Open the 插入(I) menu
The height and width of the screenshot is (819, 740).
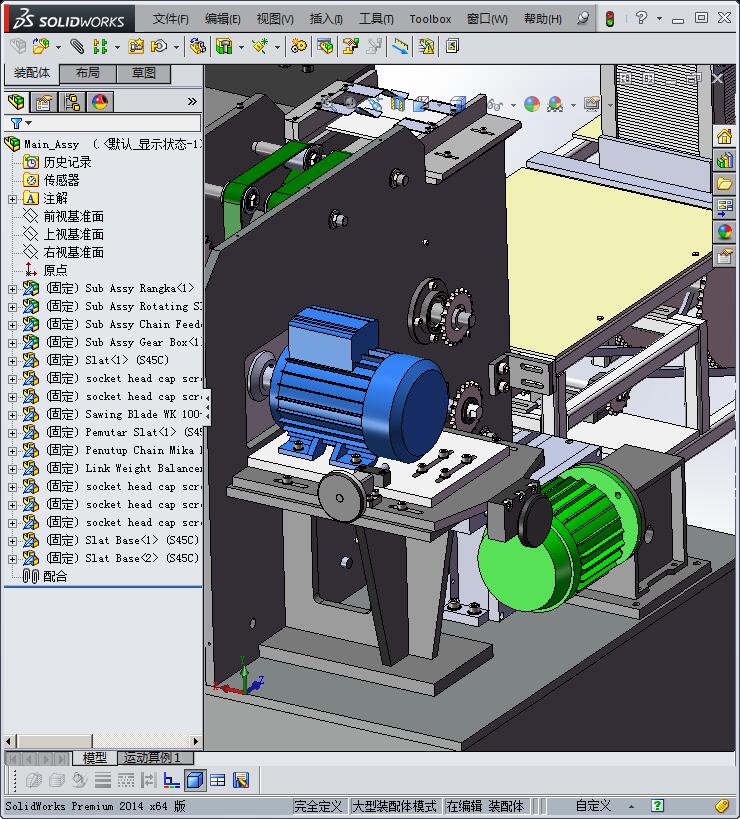[x=326, y=19]
